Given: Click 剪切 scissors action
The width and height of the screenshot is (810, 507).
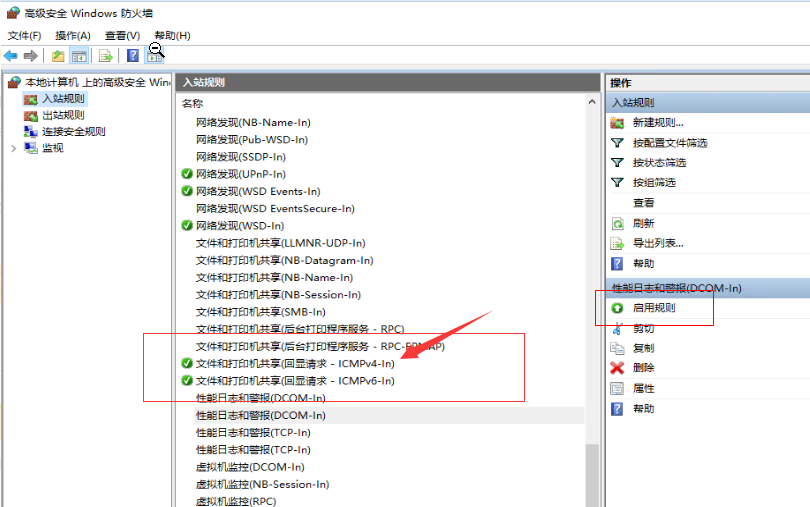Looking at the screenshot, I should [644, 328].
